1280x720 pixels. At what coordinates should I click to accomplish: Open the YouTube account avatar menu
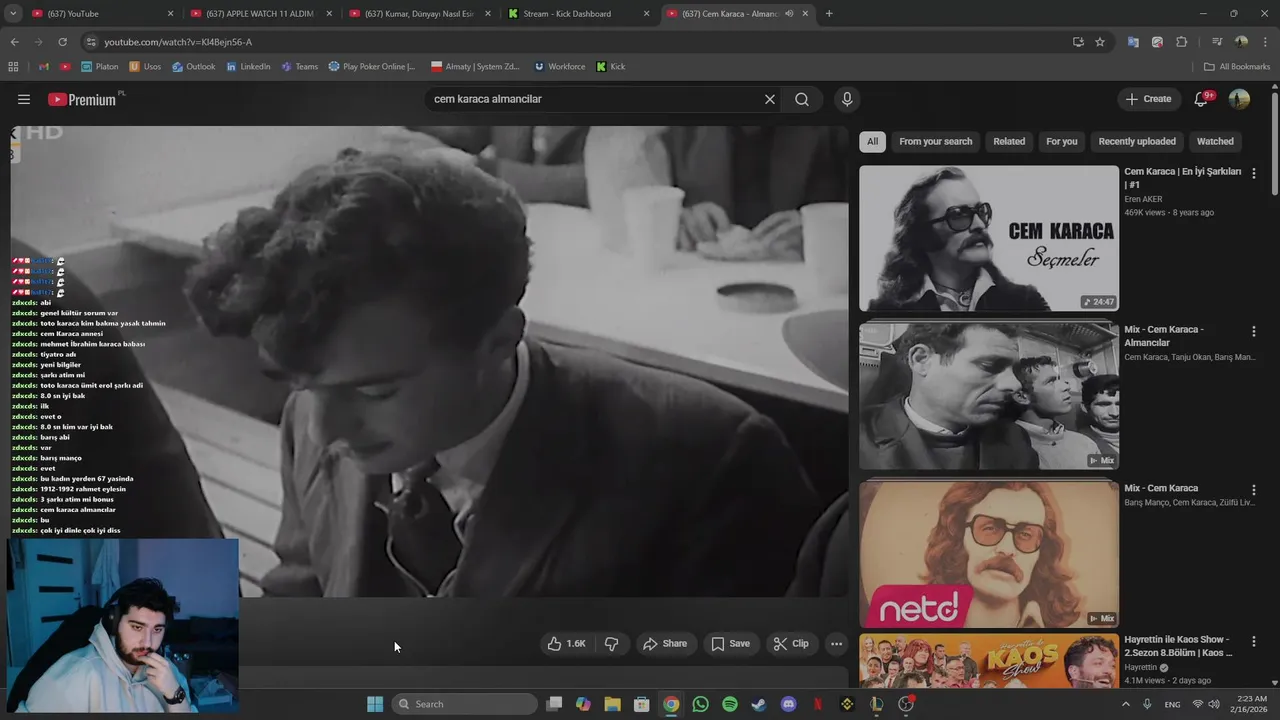click(1239, 99)
